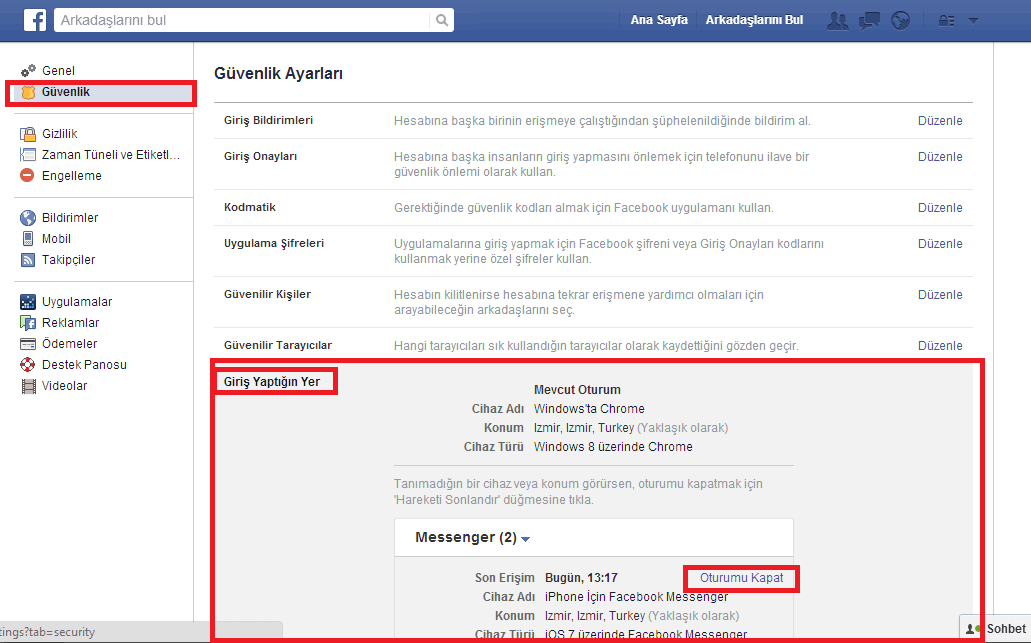Open the Sohbet chat panel
Viewport: 1031px width, 643px height.
(995, 629)
